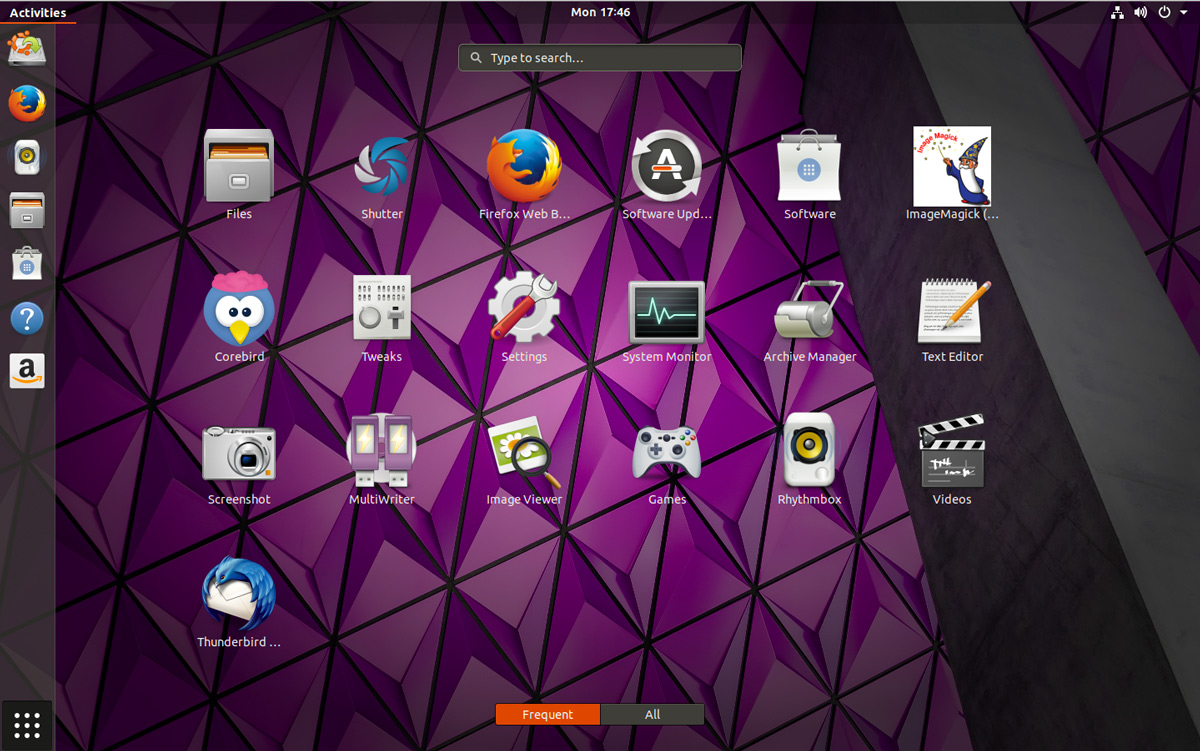Click the Type to search field
The image size is (1200, 751).
600,58
